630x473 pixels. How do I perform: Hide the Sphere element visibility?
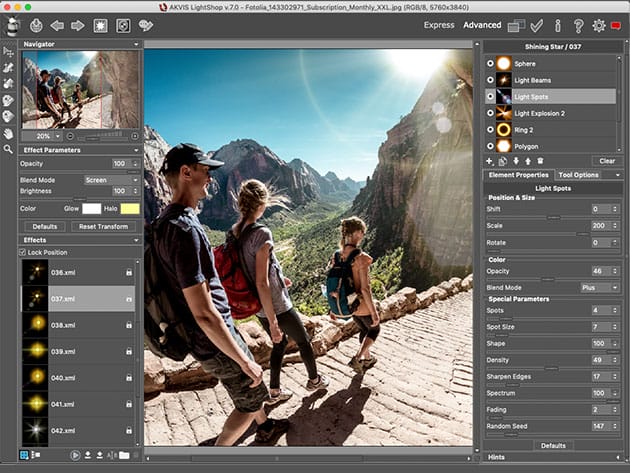tap(490, 63)
